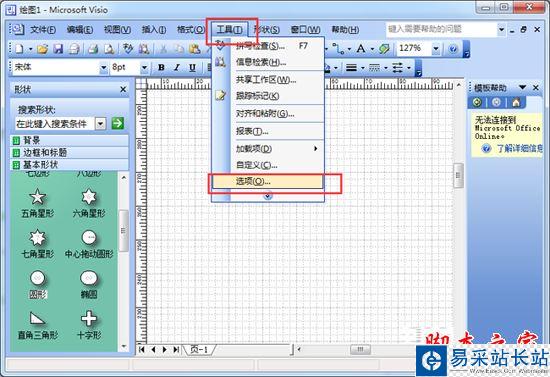Open the 宋体 font name dropdown
The width and height of the screenshot is (550, 377).
tap(103, 67)
